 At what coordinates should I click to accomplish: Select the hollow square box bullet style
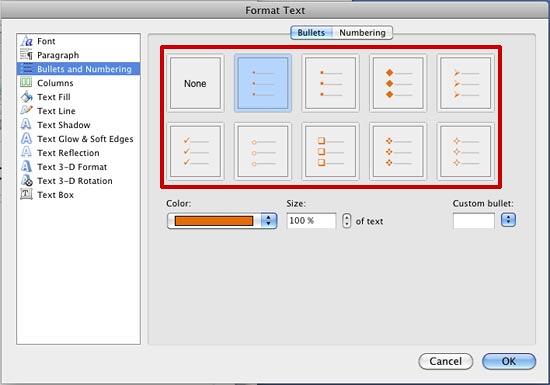pyautogui.click(x=330, y=151)
